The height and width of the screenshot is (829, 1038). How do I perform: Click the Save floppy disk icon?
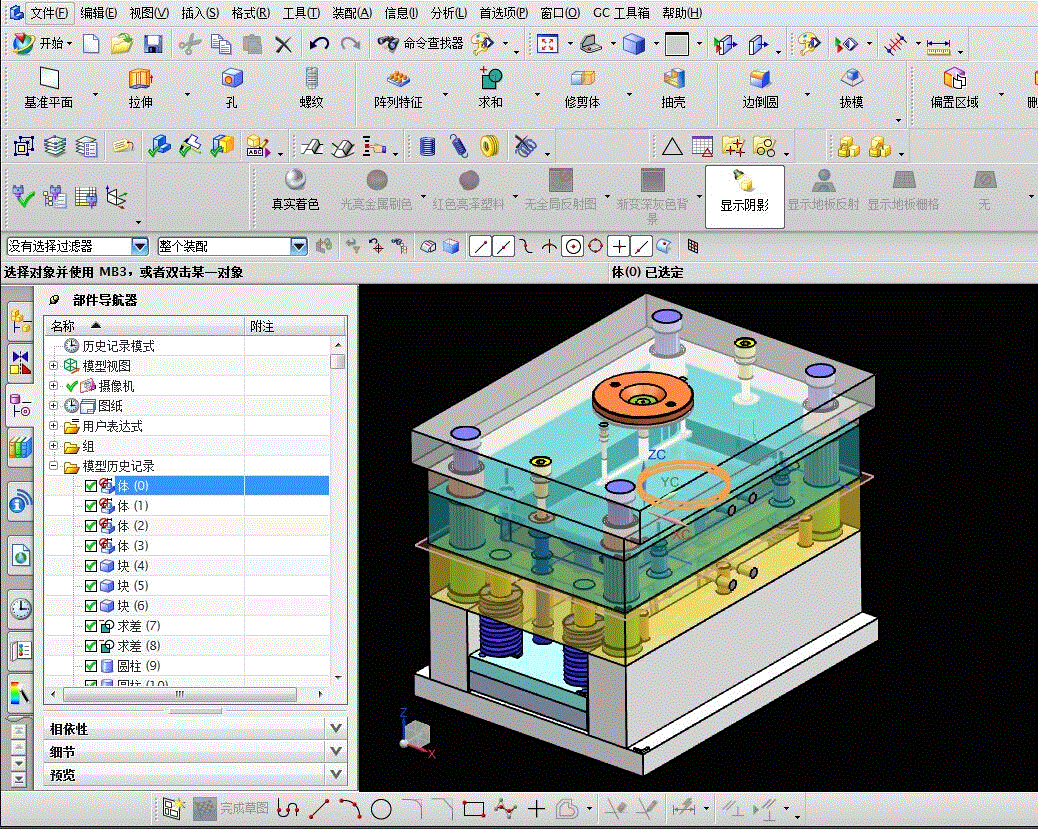tap(153, 44)
